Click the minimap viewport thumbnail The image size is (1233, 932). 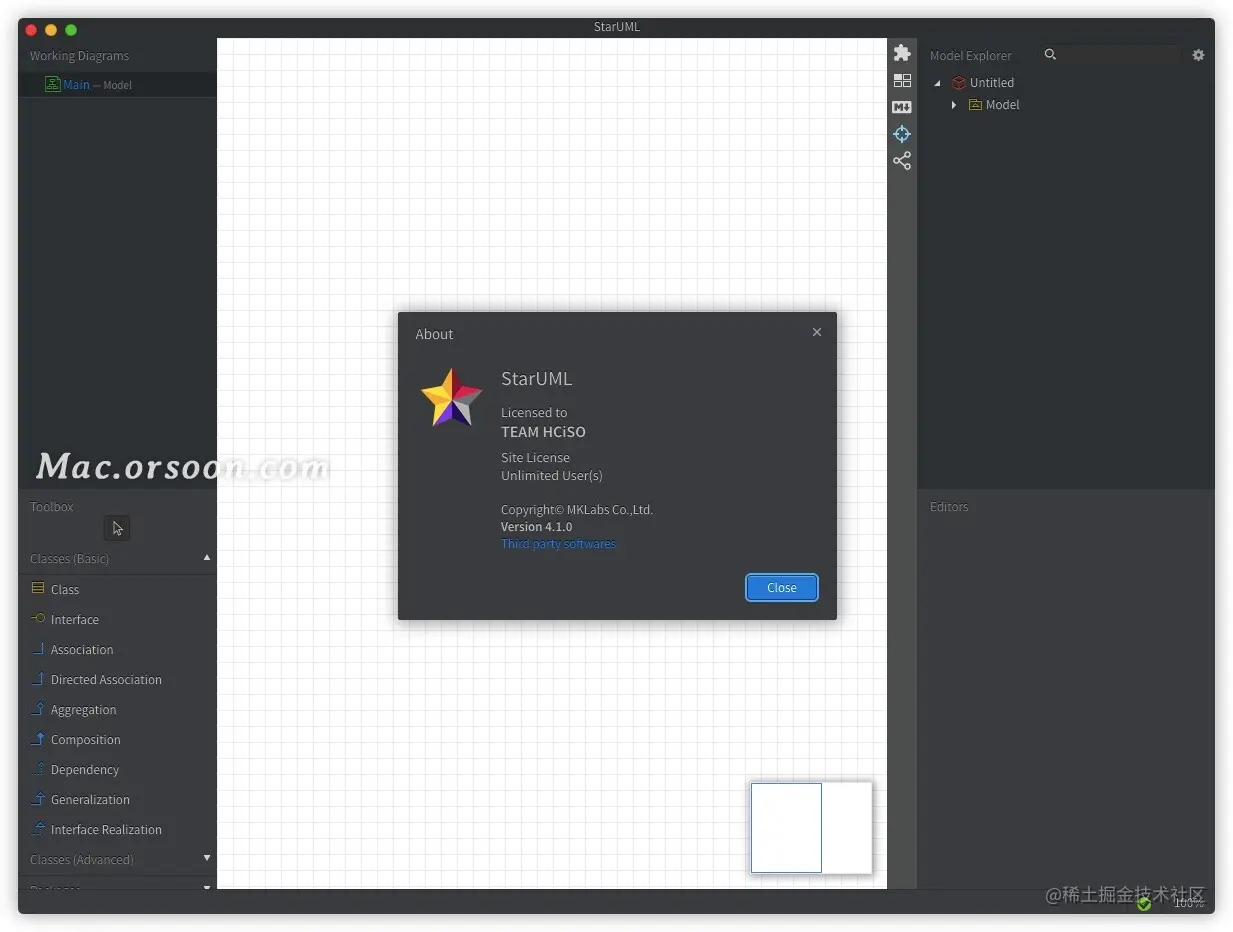786,828
